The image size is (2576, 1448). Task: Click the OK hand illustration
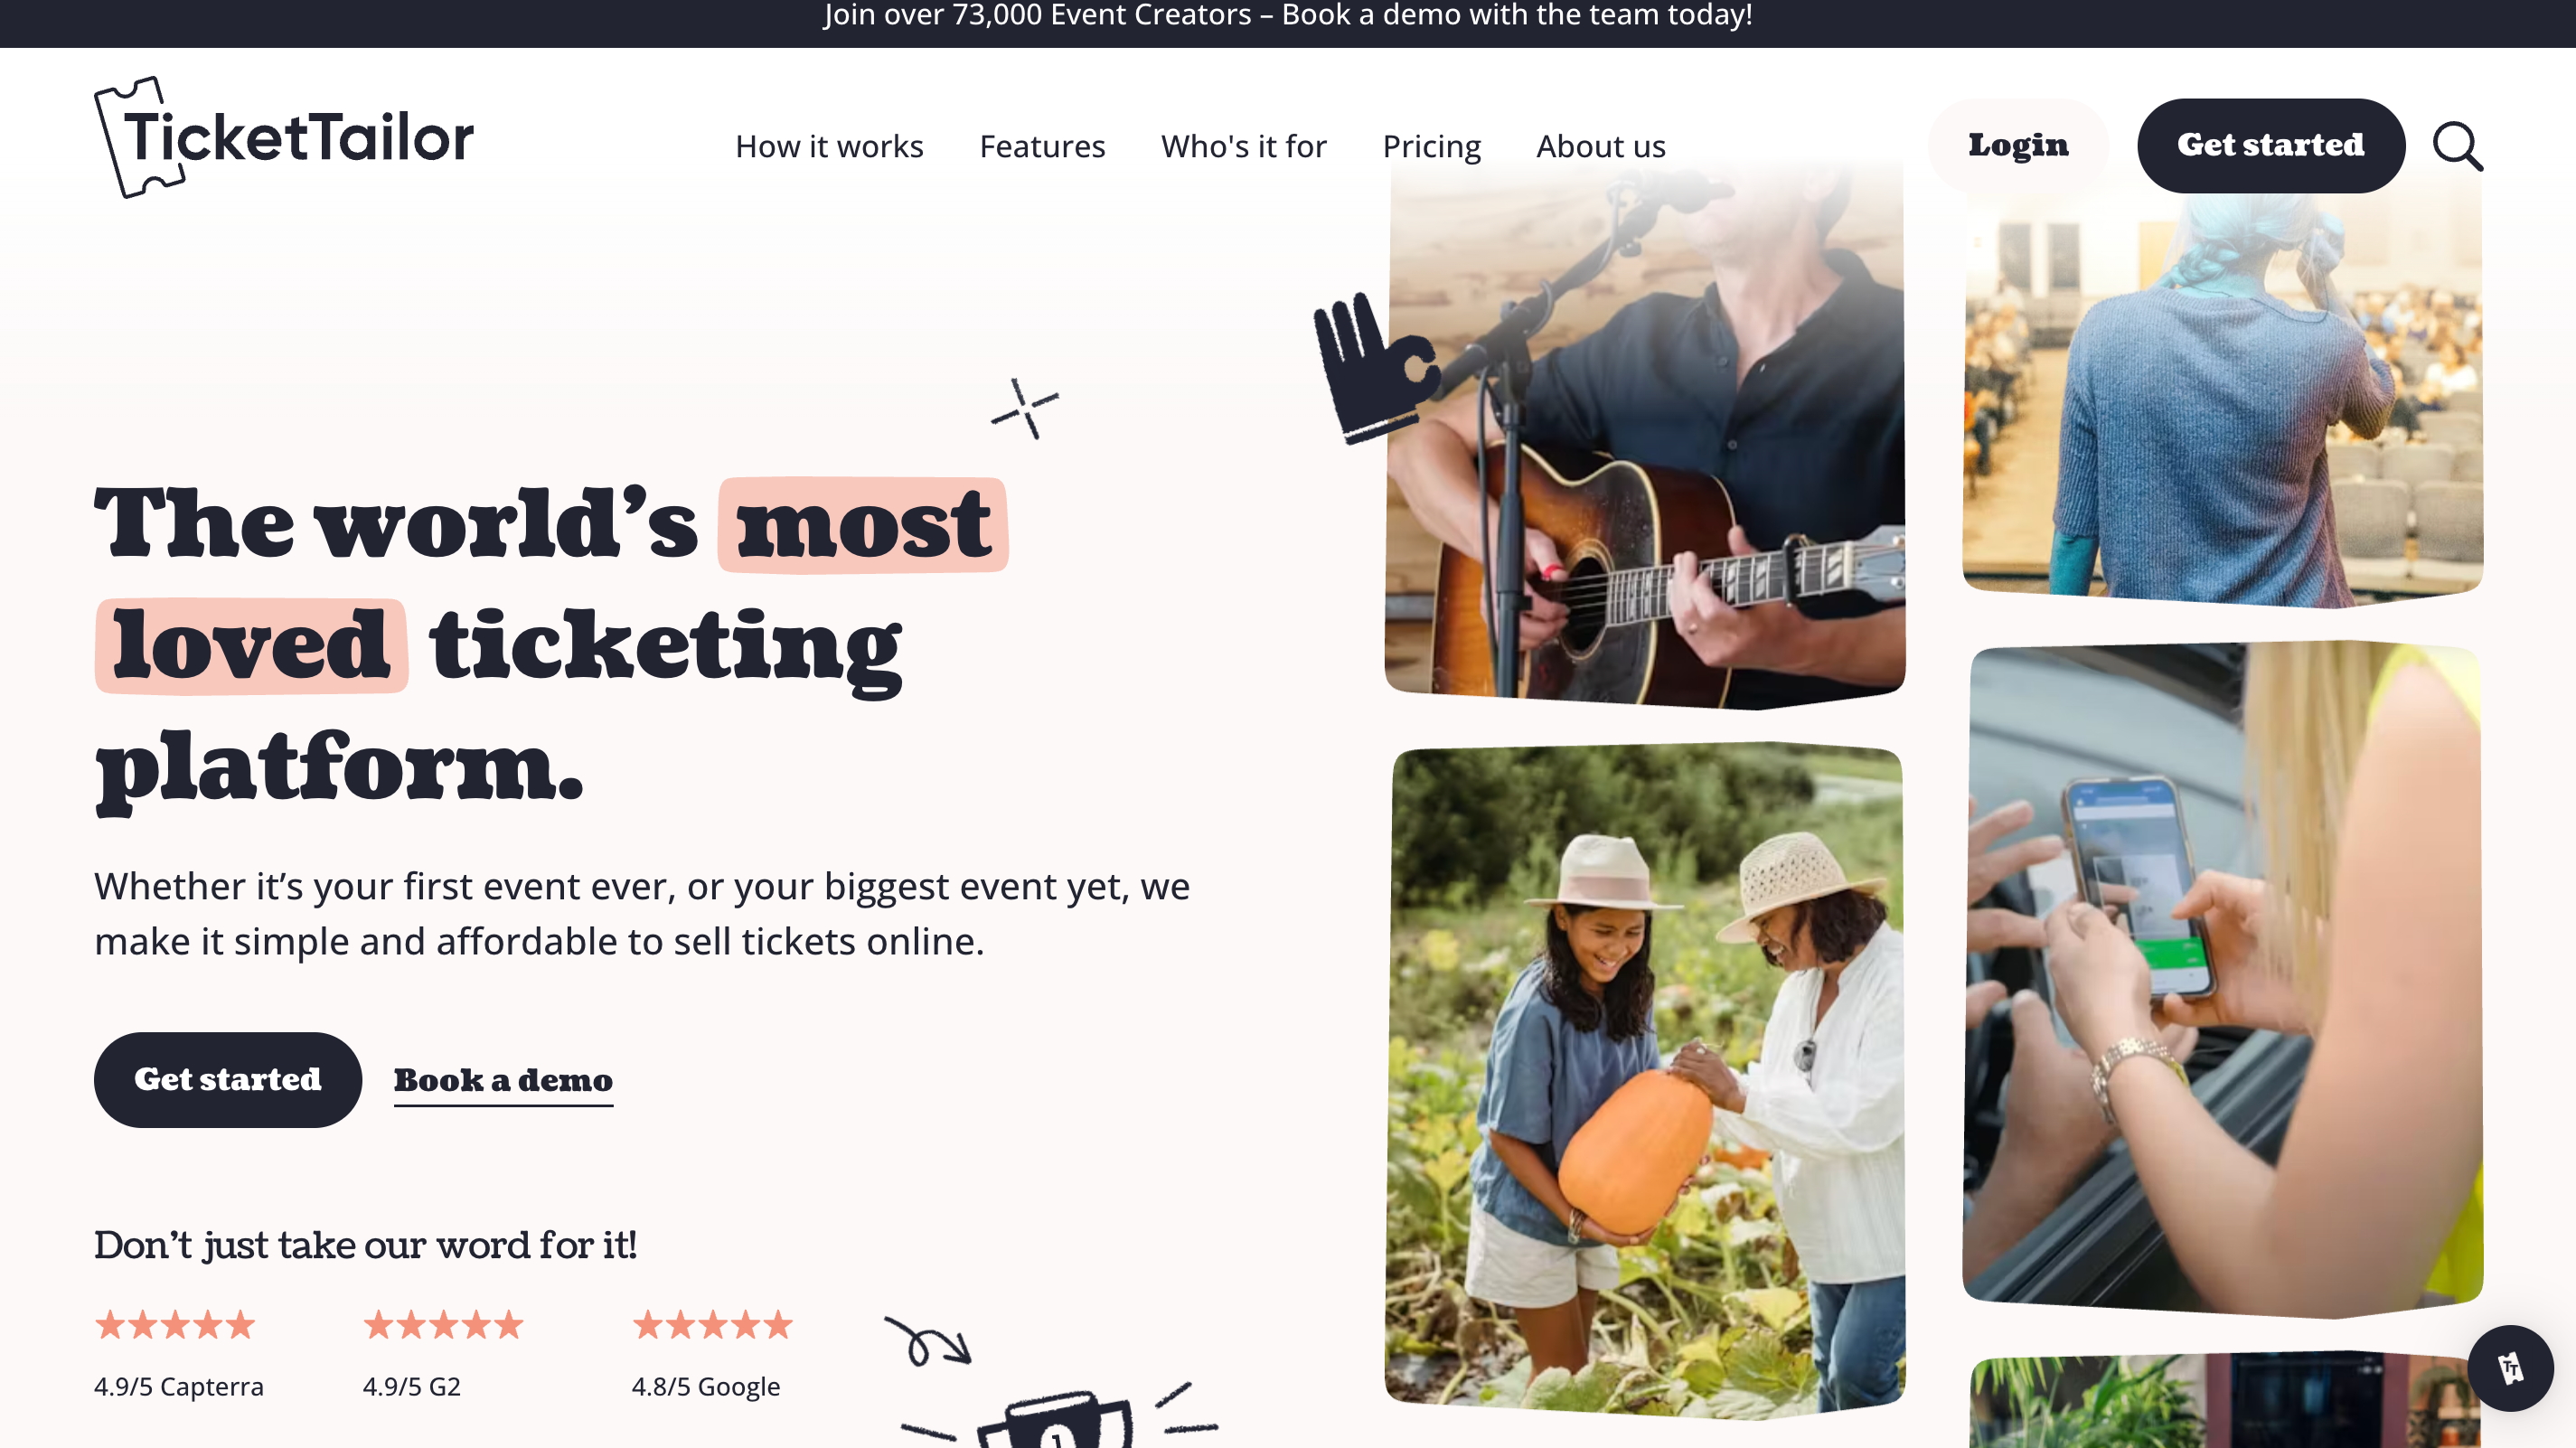(1376, 367)
